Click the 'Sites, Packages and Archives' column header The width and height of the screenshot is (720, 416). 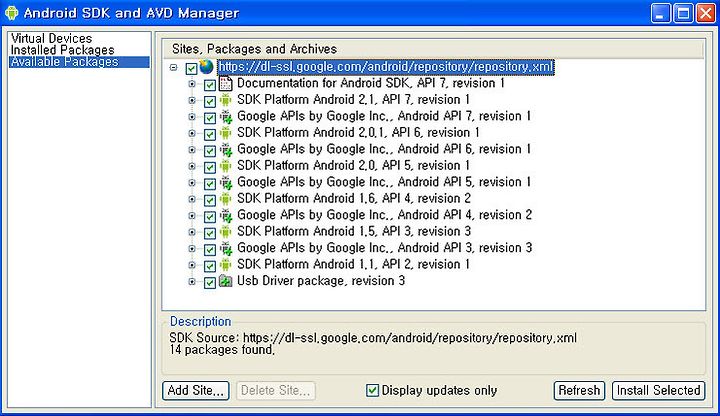[433, 49]
